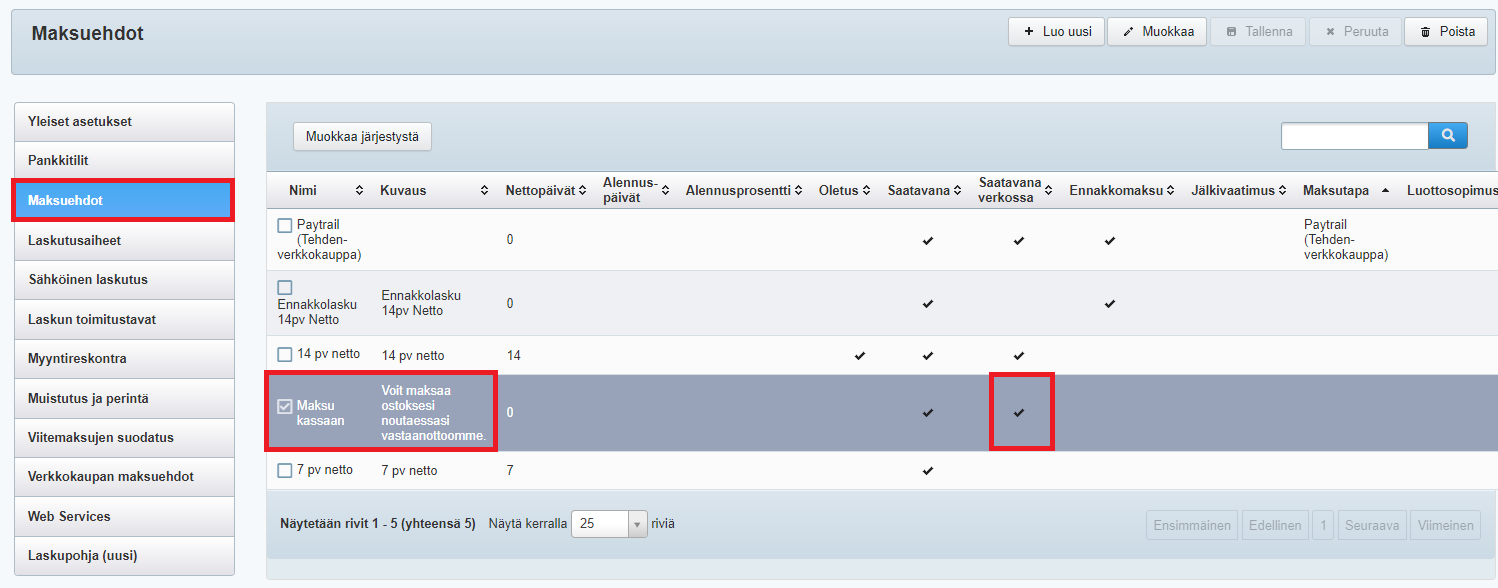Open the rows-per-page dropdown showing 25
Screen dimensions: 1498x588
(x=637, y=524)
